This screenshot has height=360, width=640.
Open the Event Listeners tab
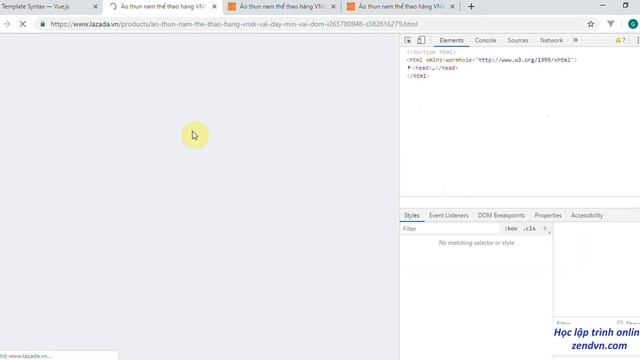tap(448, 216)
